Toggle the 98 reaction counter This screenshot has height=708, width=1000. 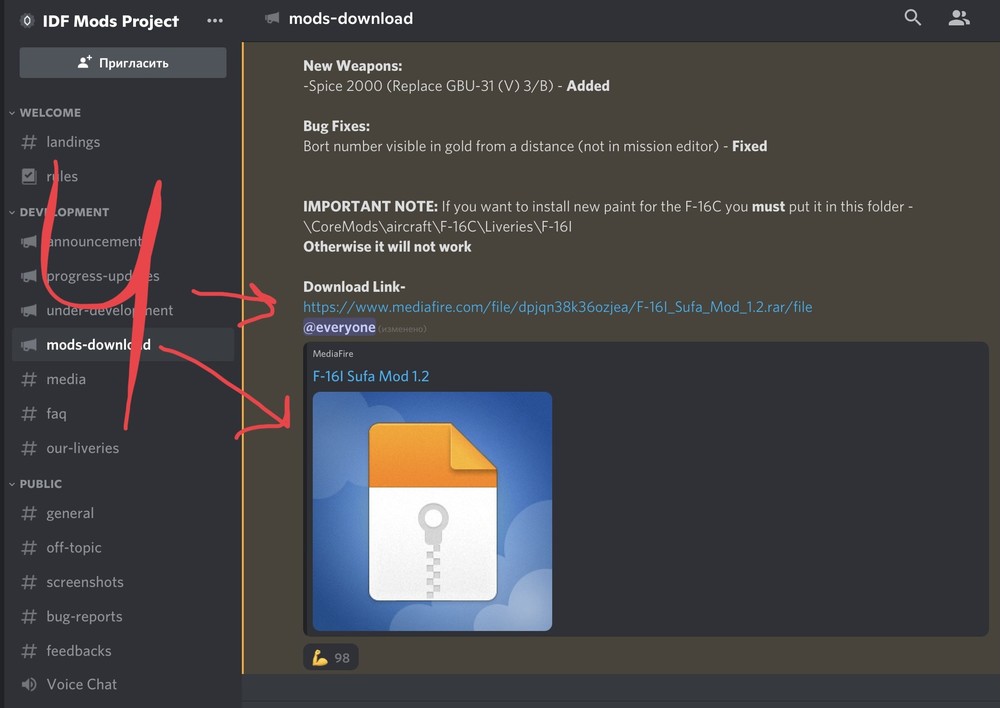[x=341, y=657]
